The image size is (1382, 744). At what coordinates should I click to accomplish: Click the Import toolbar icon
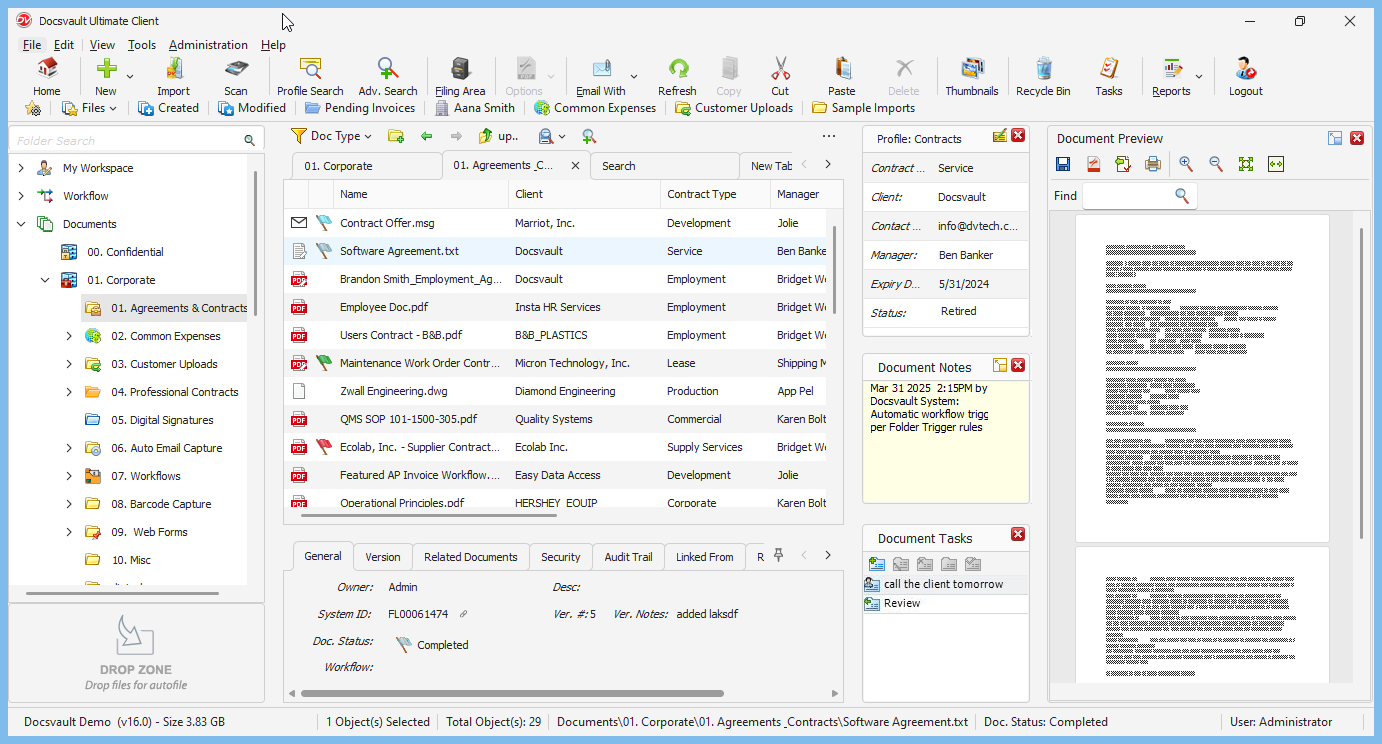coord(173,76)
